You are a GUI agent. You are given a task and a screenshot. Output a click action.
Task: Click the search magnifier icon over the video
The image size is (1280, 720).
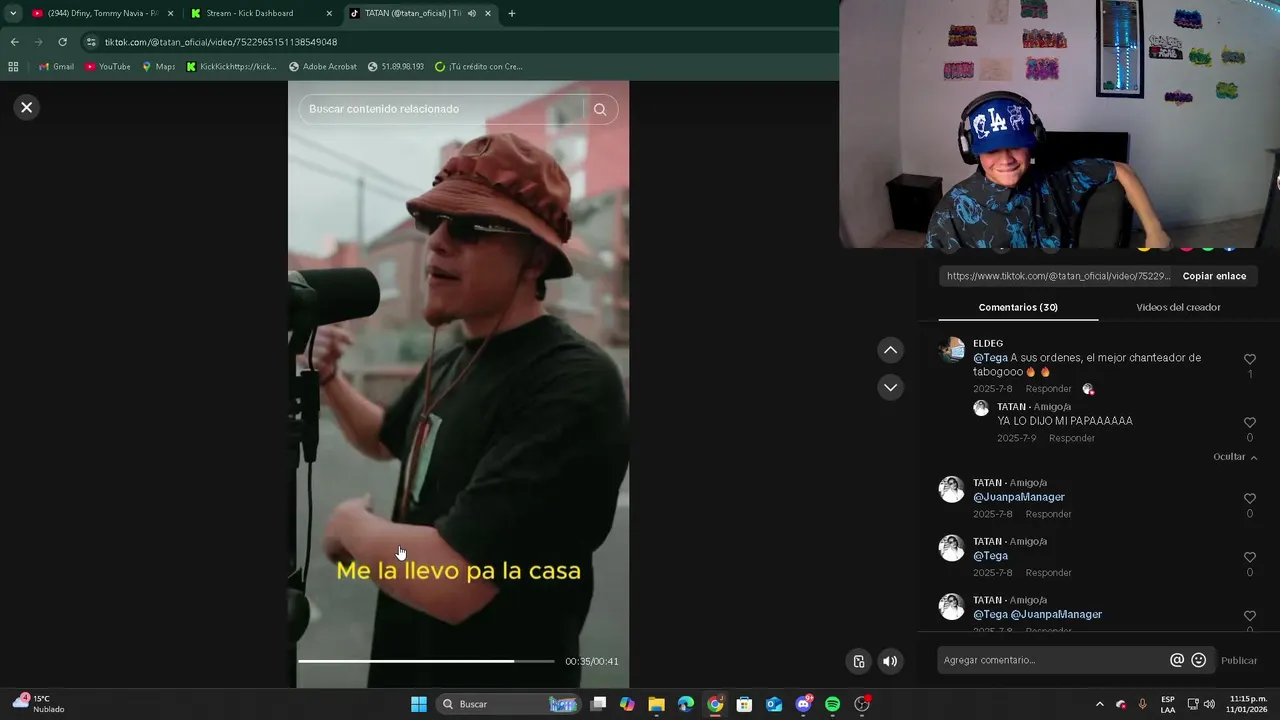pyautogui.click(x=600, y=109)
